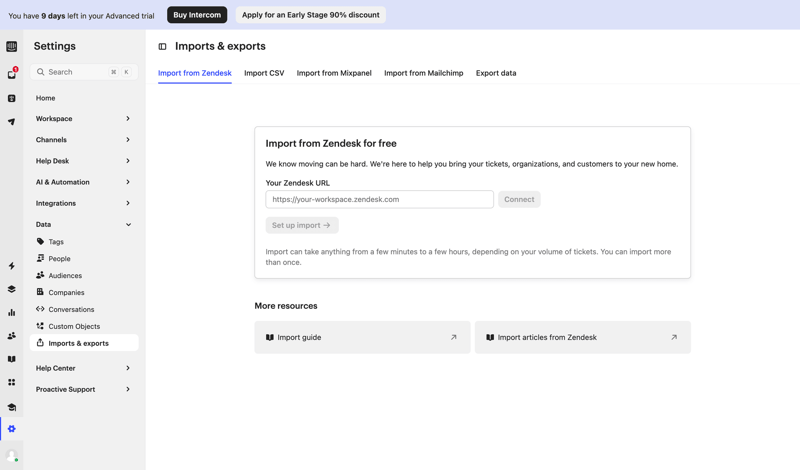Open the Reports bar chart icon
This screenshot has height=470, width=800.
tap(12, 313)
